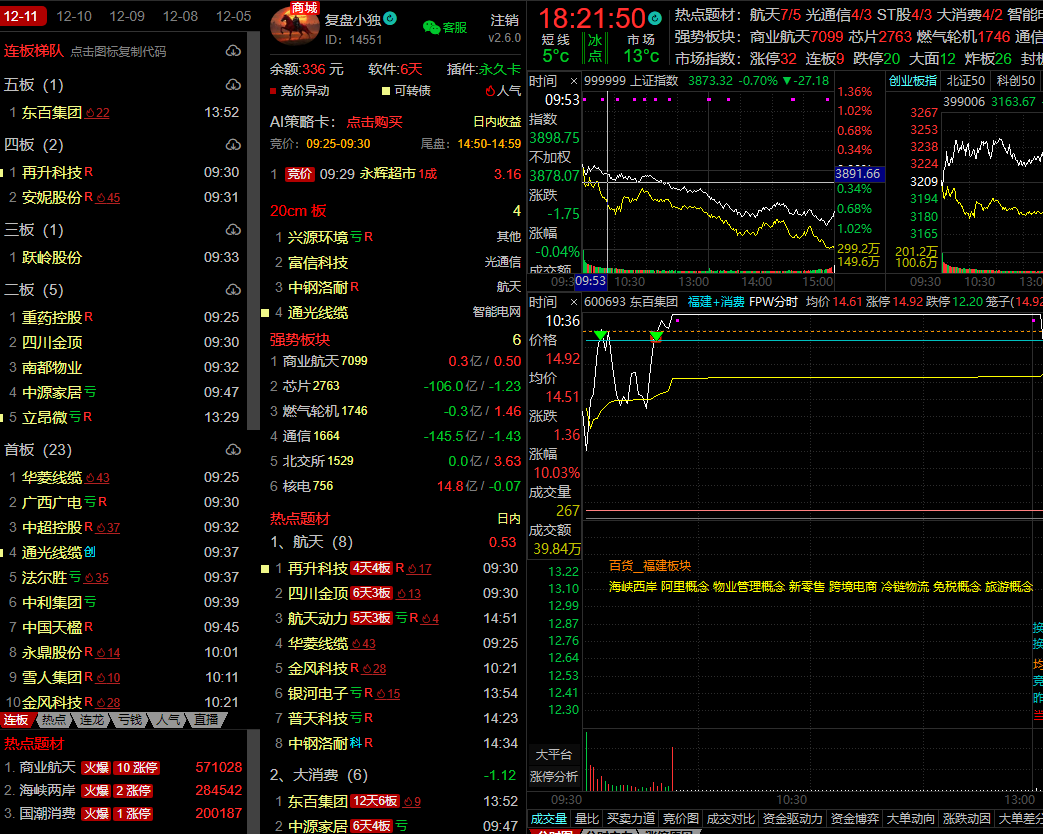This screenshot has width=1043, height=834.
Task: Select the 连龙 tab in the bottom tab bar
Action: click(92, 720)
